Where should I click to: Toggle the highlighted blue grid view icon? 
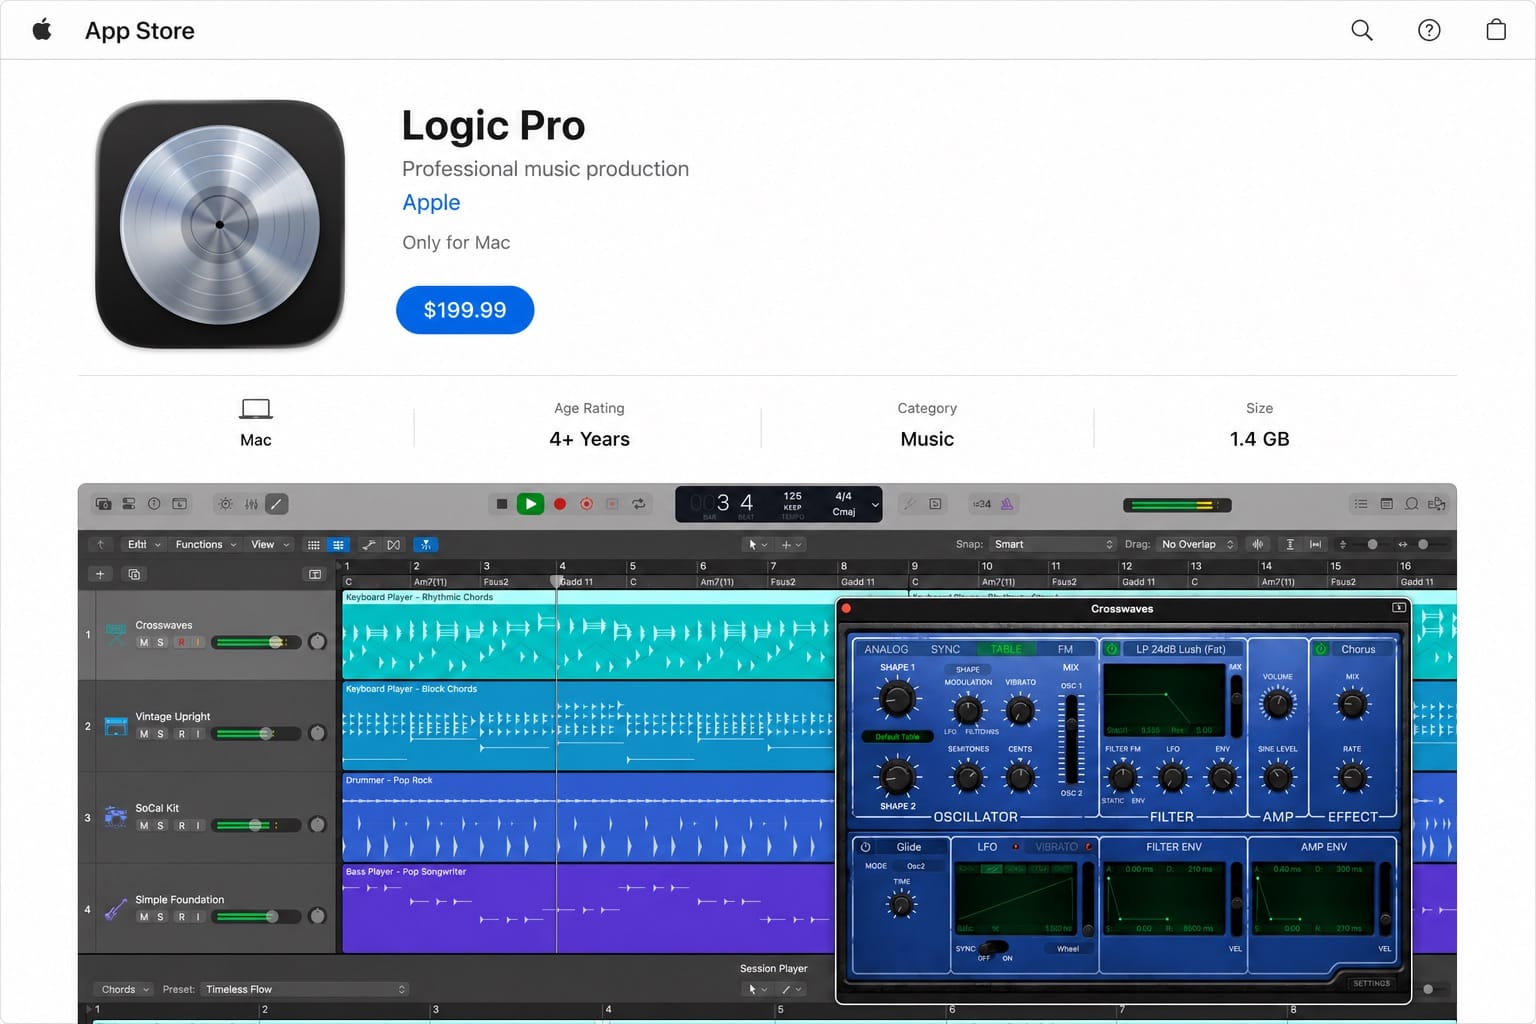point(338,545)
